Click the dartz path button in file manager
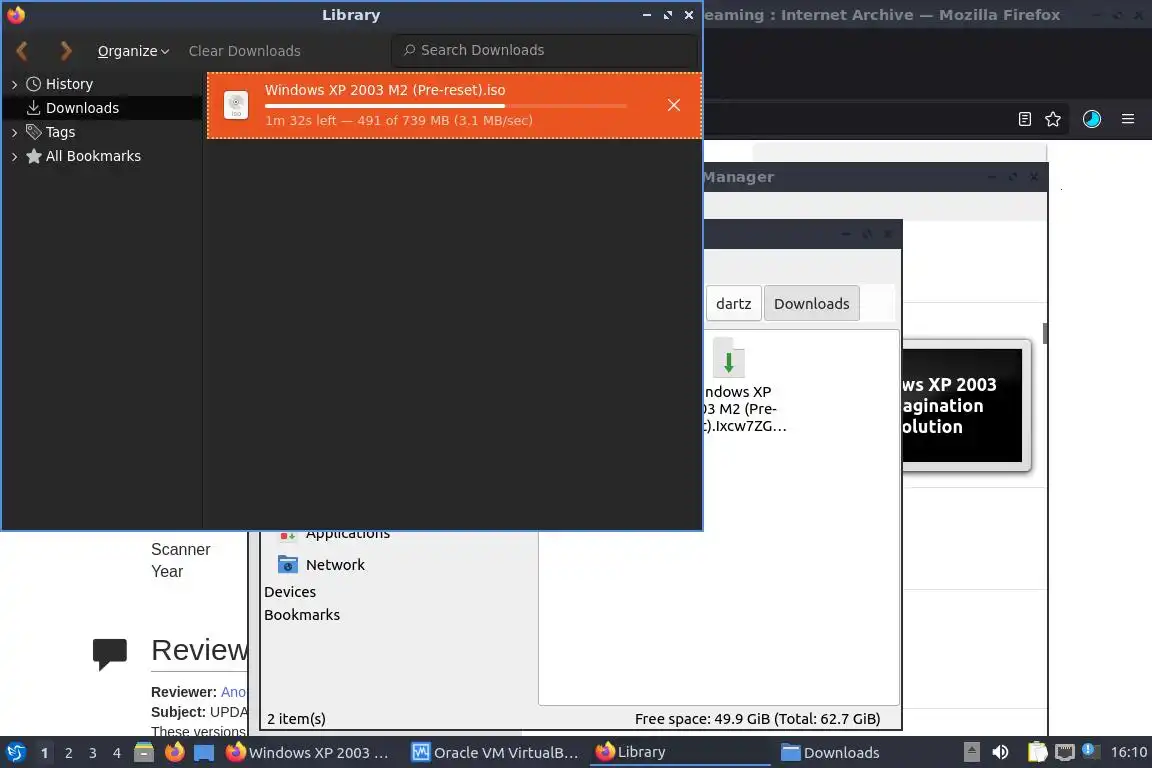 [x=733, y=304]
